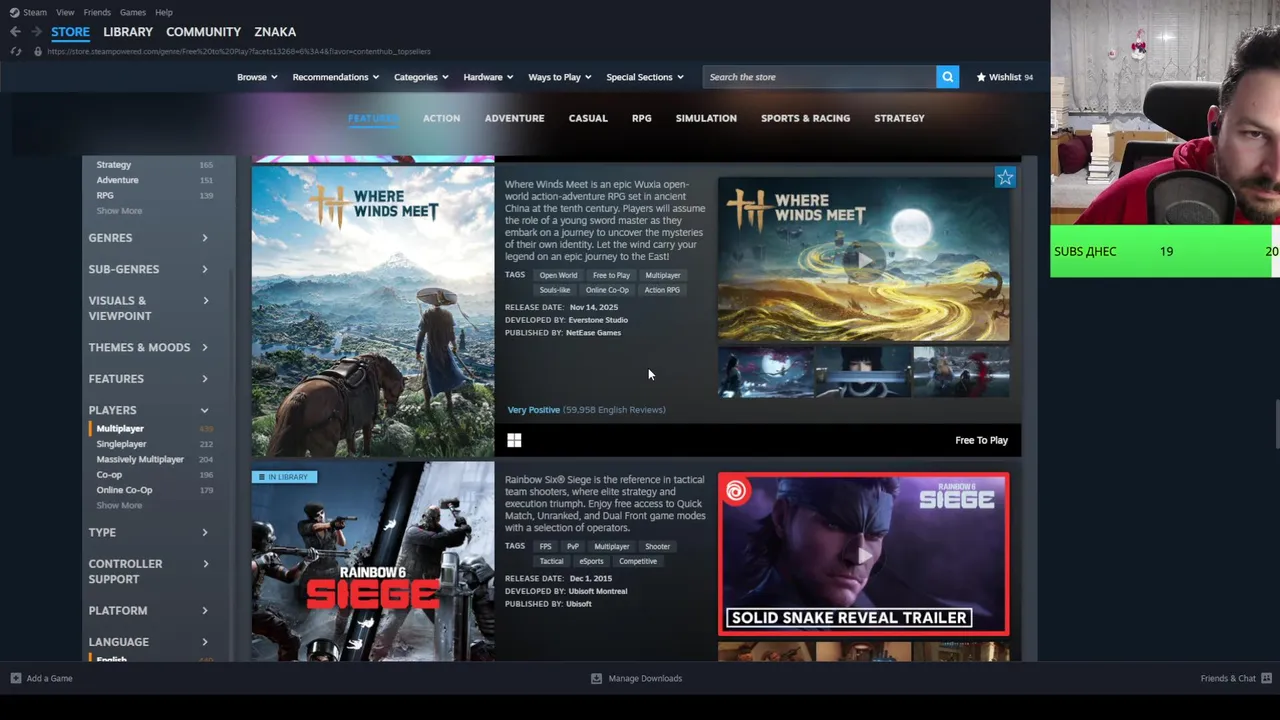Open Everstone Studio developer link
Image resolution: width=1280 pixels, height=720 pixels.
tap(598, 320)
